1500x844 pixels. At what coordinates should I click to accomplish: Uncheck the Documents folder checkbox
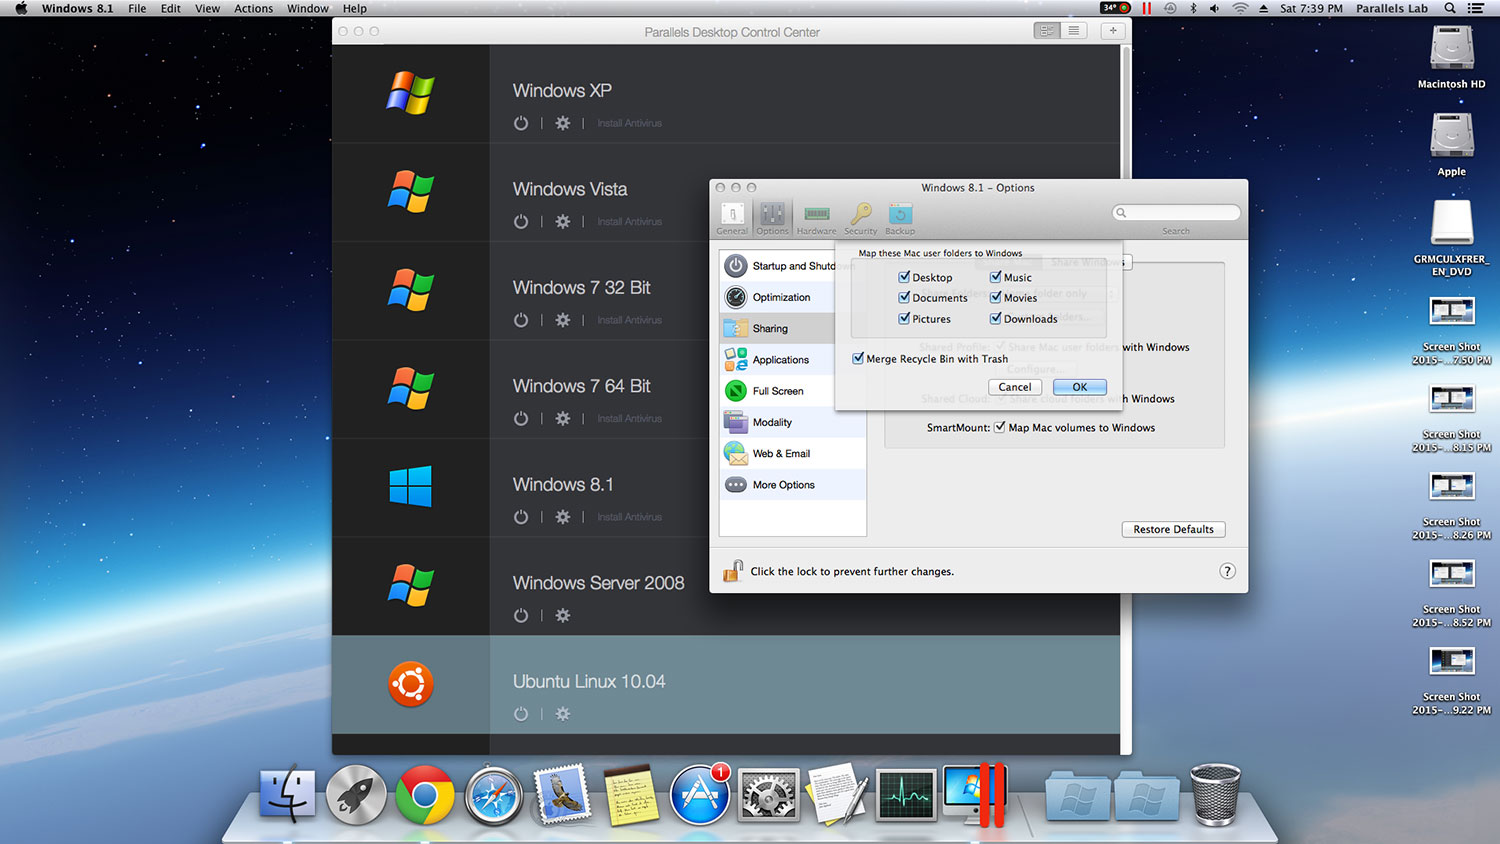coord(904,297)
